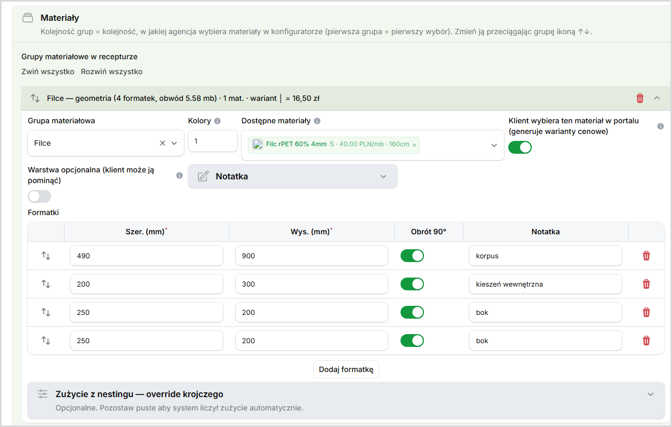Edit width field showing 200 in kieszeń row

pyautogui.click(x=147, y=284)
